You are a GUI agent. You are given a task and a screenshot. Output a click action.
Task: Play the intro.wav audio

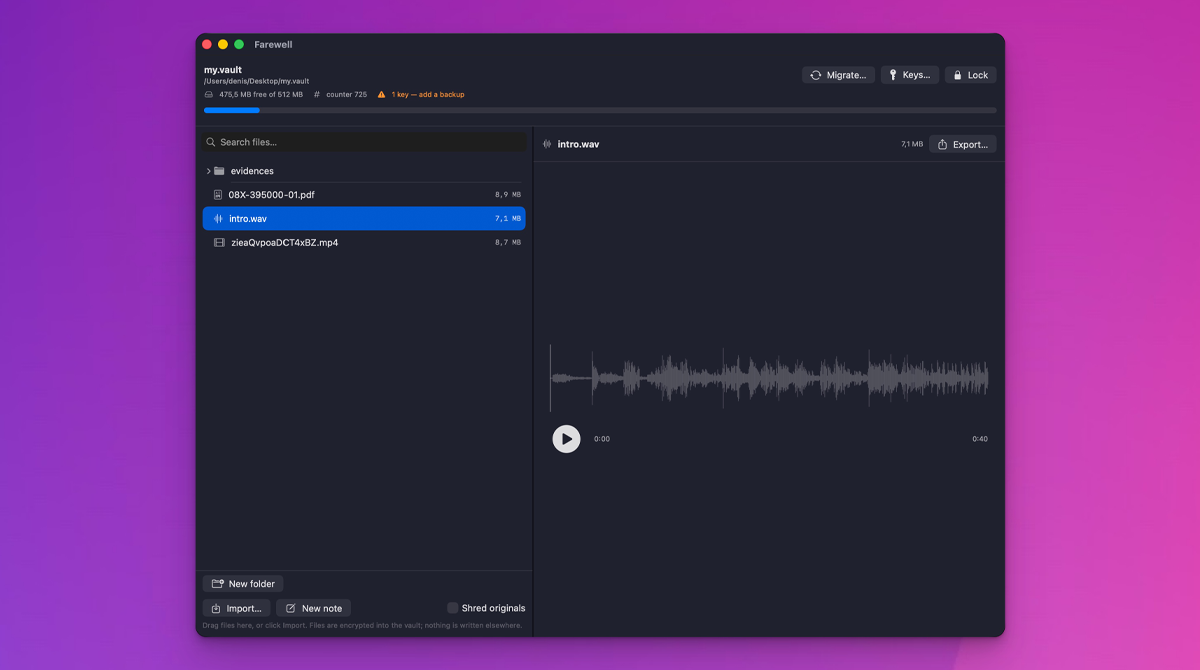click(566, 438)
